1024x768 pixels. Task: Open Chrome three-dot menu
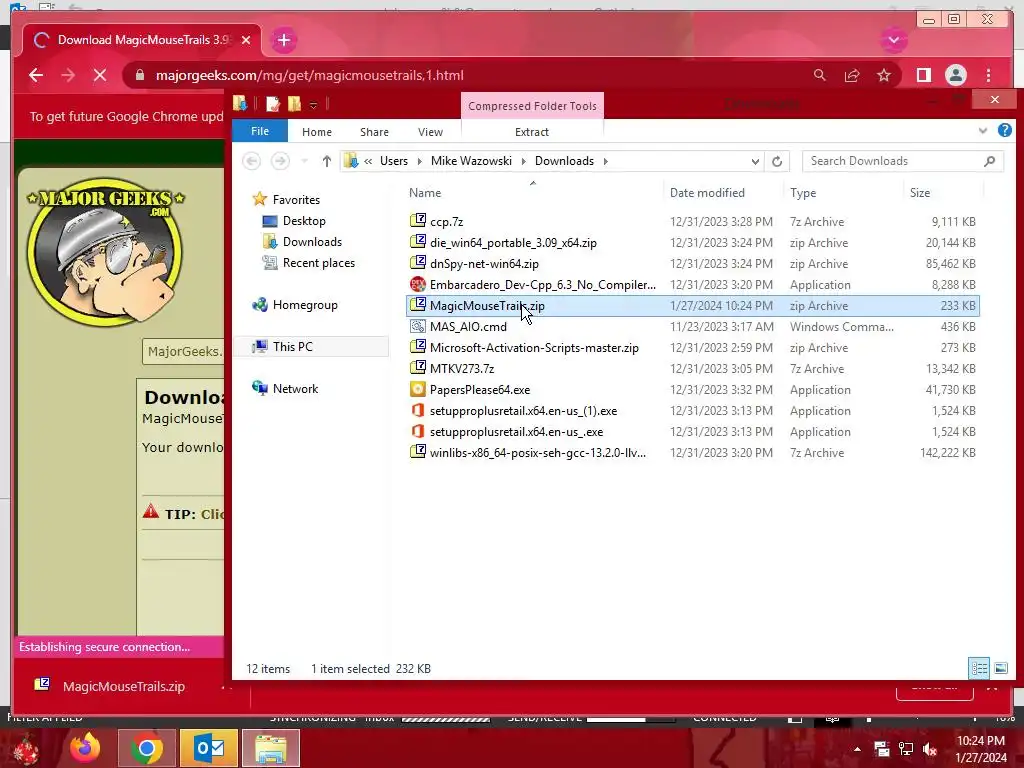pyautogui.click(x=989, y=75)
